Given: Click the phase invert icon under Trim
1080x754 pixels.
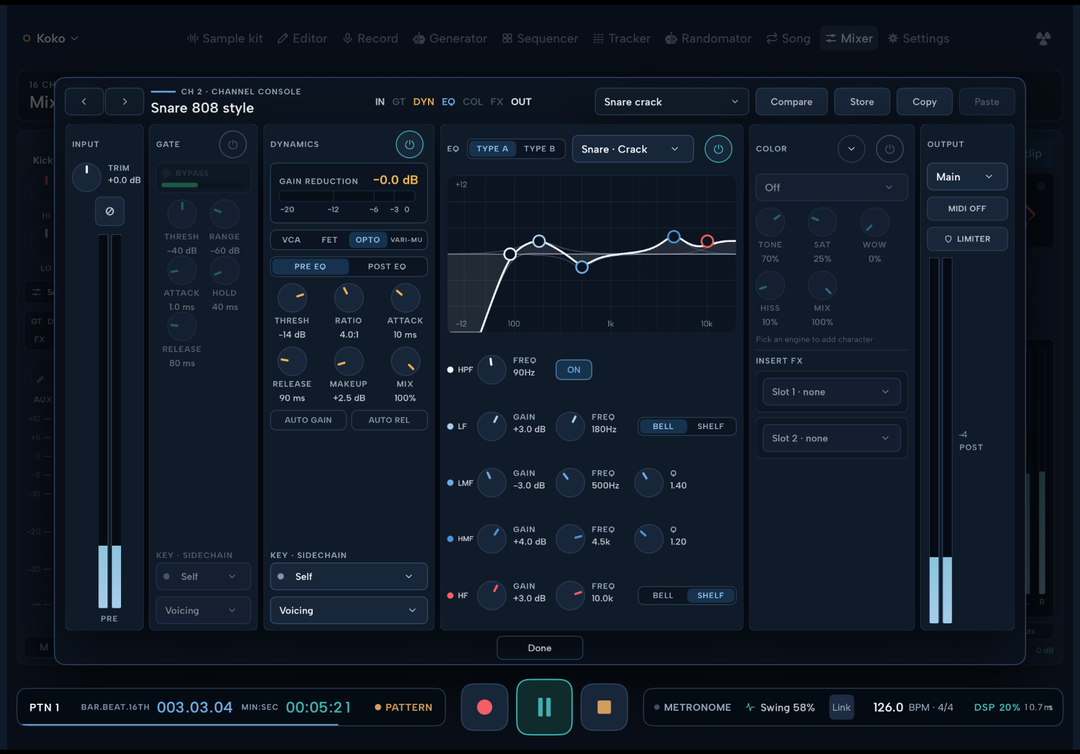Looking at the screenshot, I should pyautogui.click(x=110, y=211).
